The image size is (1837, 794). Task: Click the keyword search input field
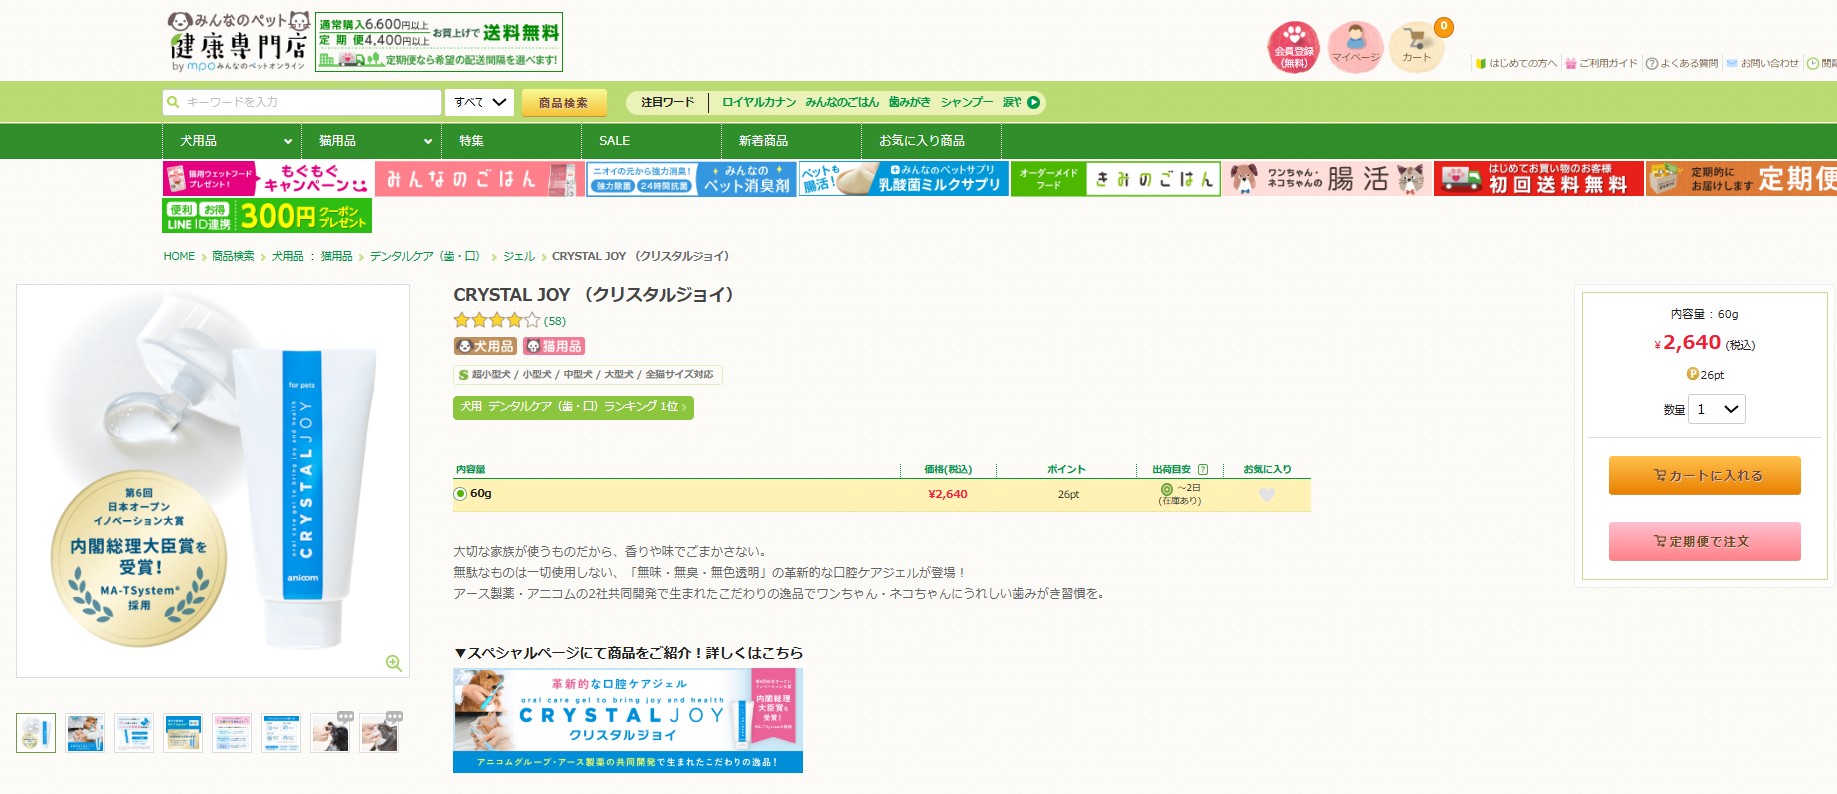302,102
